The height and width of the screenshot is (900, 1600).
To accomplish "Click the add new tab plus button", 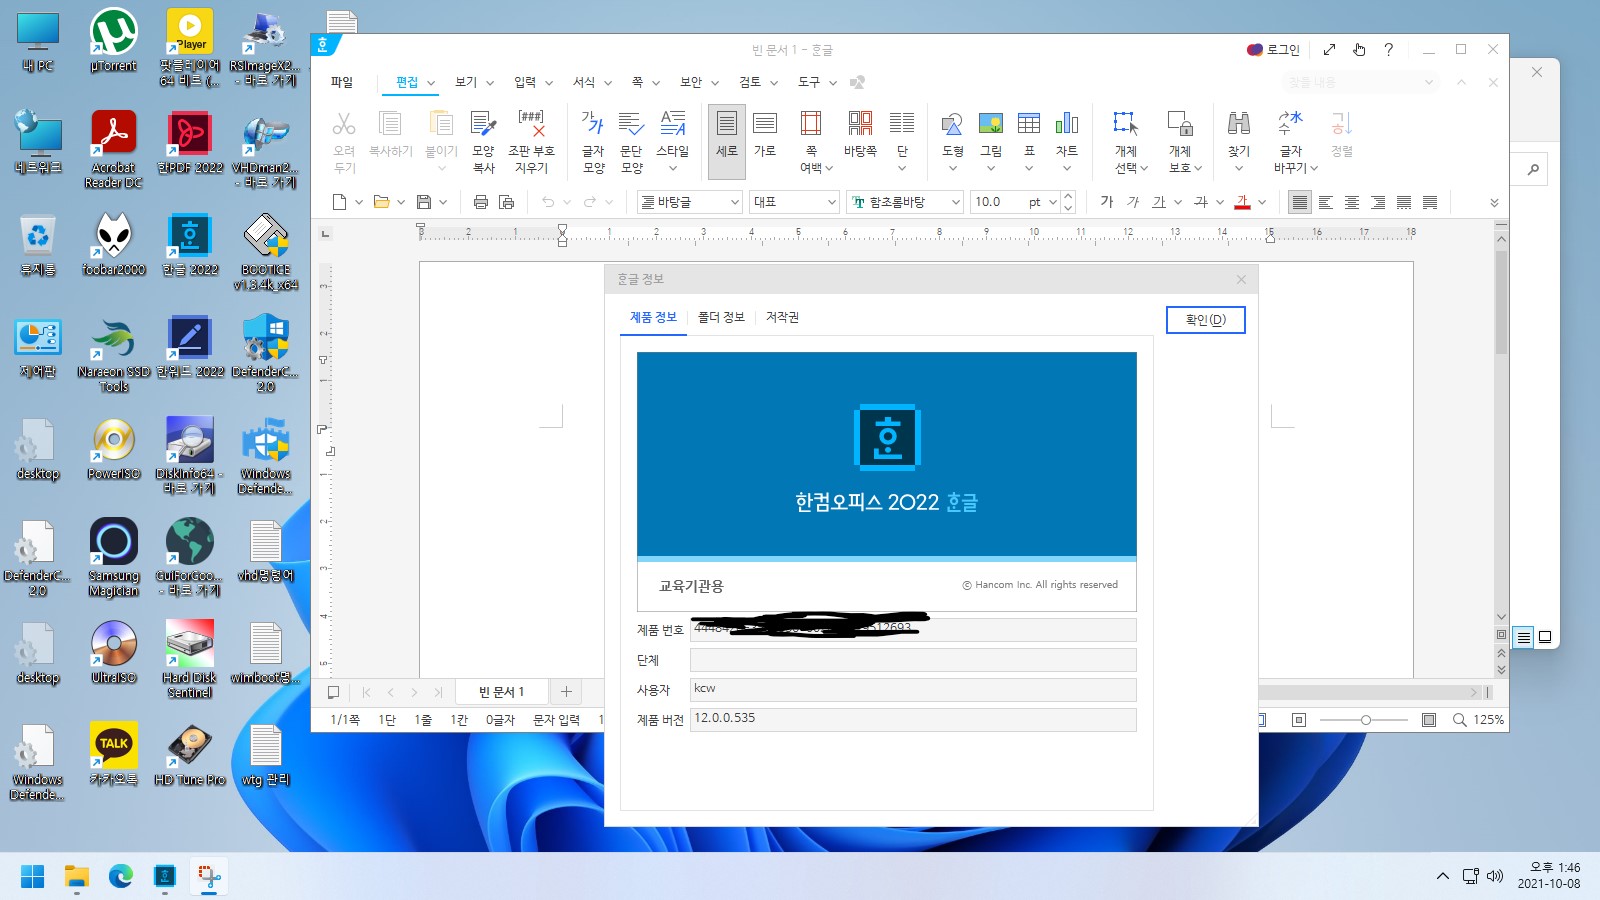I will [566, 692].
